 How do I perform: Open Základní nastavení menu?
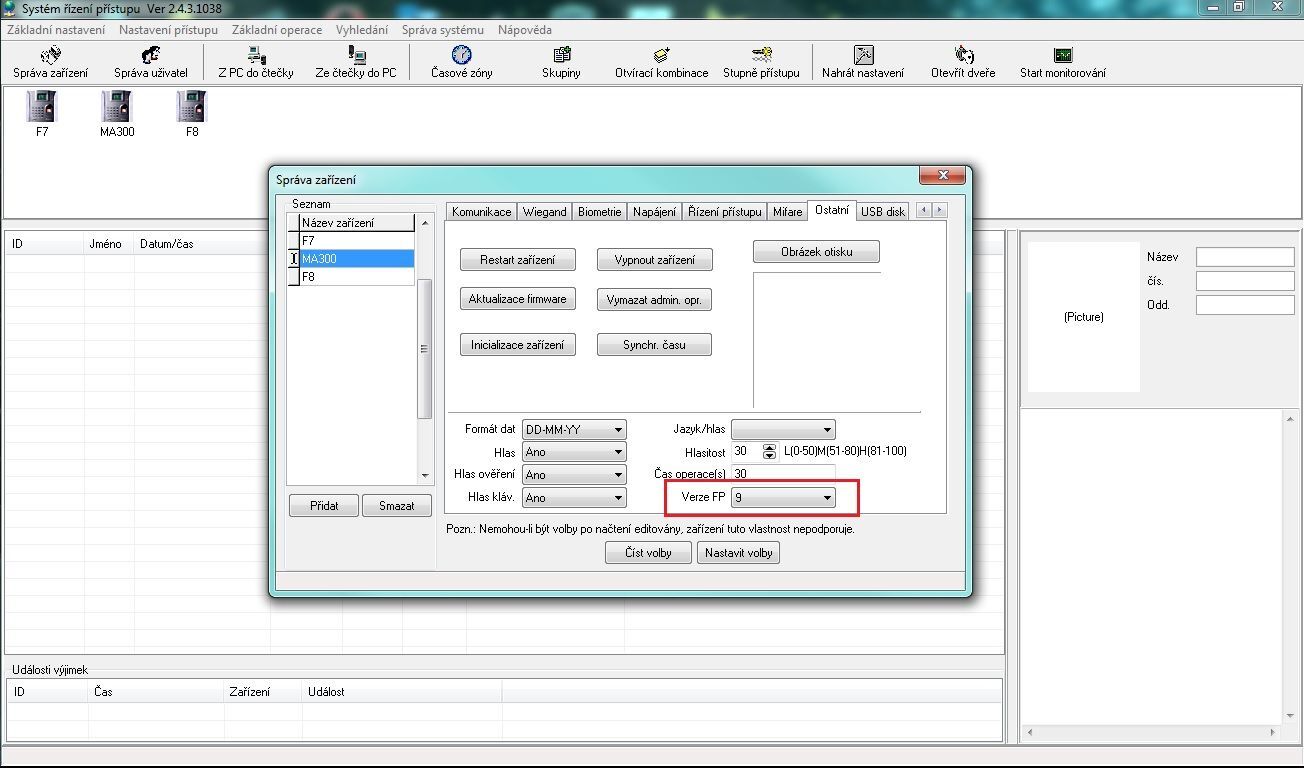tap(55, 30)
